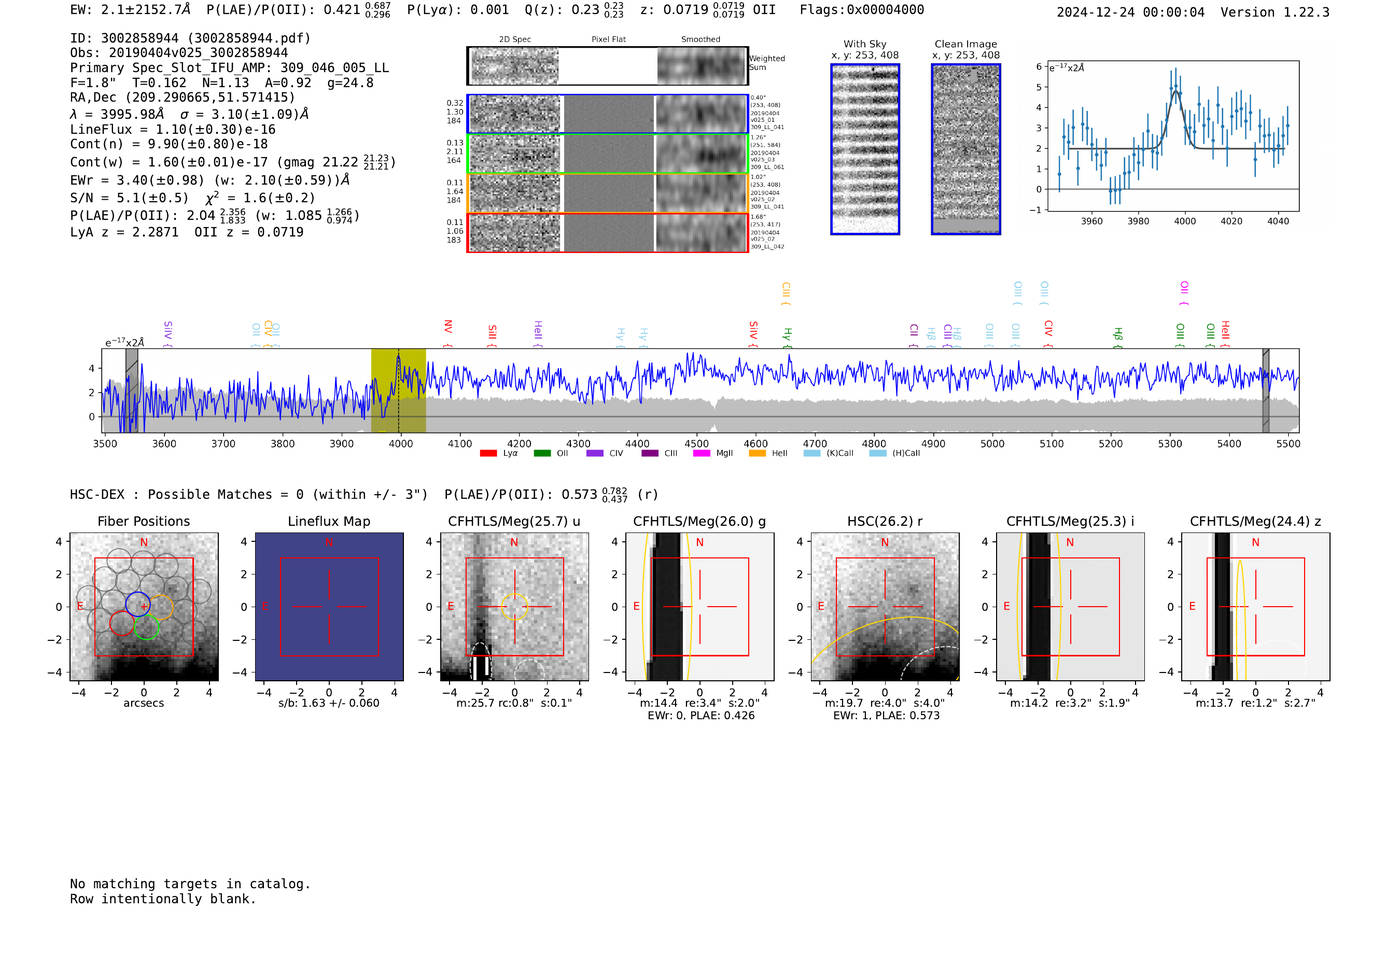Open the HSC(26.2) r cutout
The image size is (1400, 953).
click(x=885, y=607)
